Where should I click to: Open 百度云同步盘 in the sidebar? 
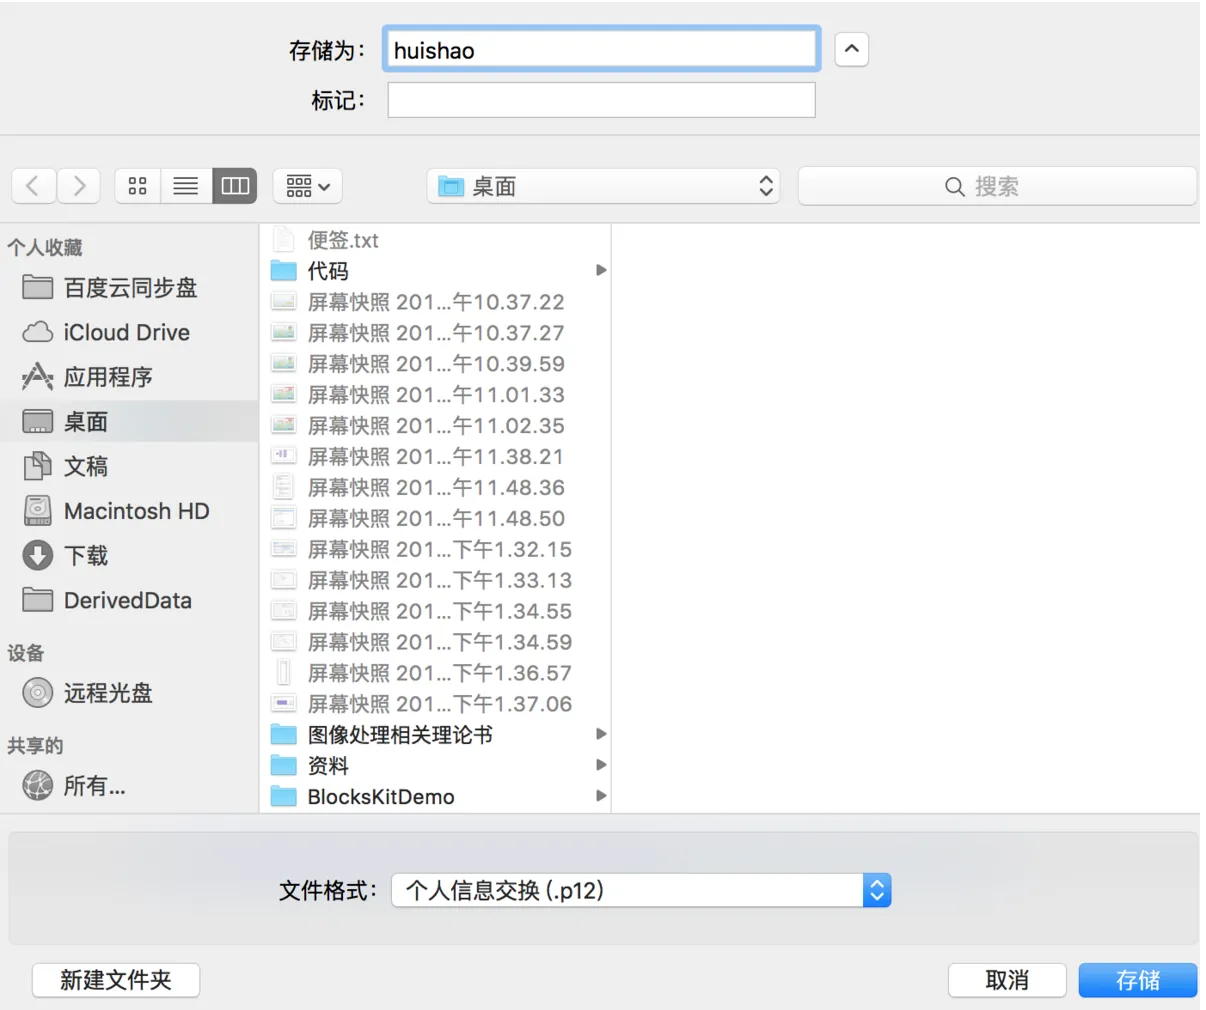129,288
